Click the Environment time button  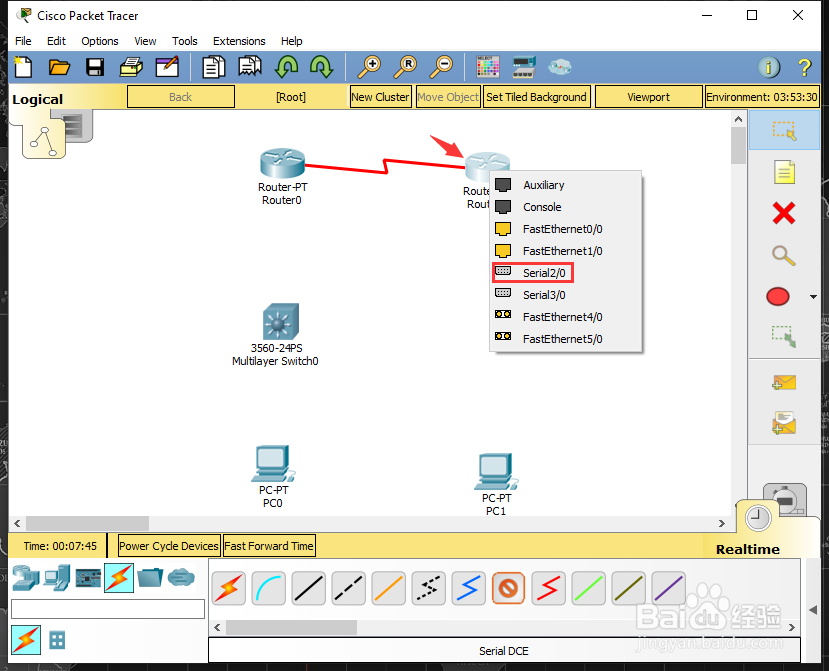click(x=762, y=97)
